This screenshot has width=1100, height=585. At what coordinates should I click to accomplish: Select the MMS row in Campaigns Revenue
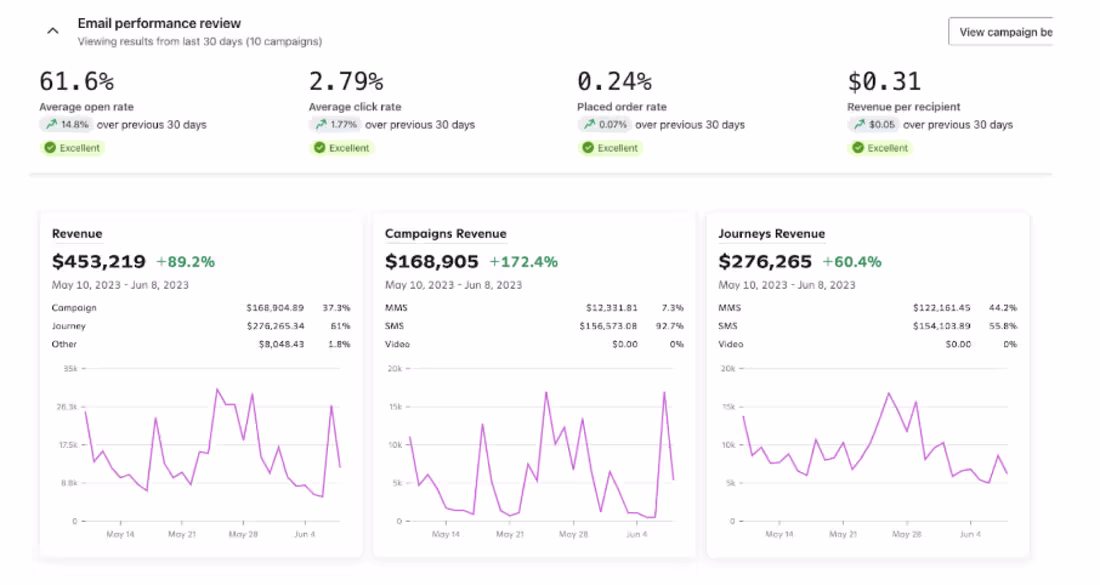[x=534, y=308]
